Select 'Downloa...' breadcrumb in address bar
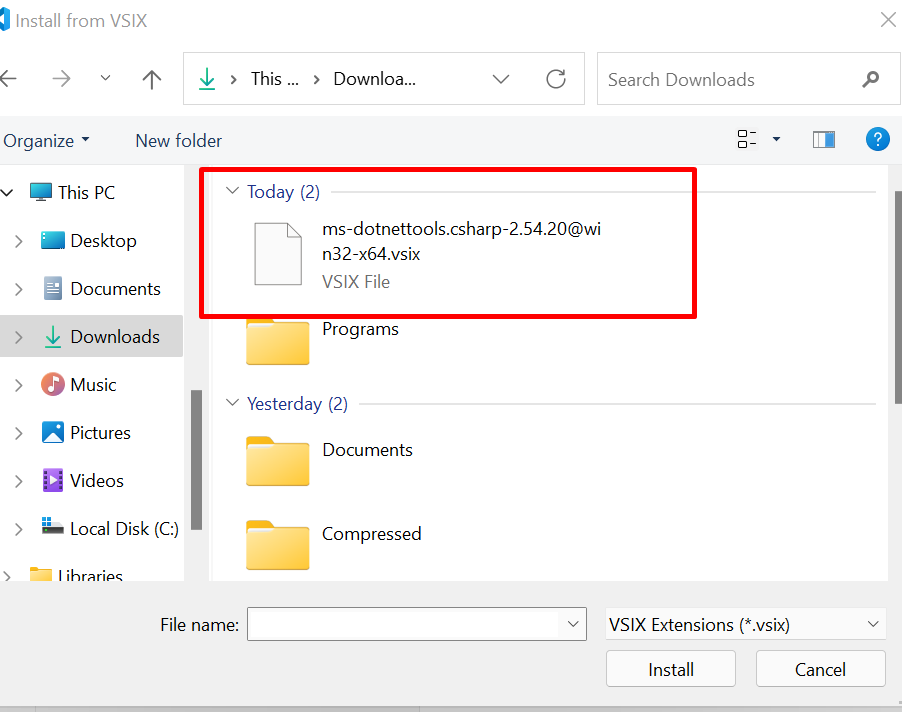Image resolution: width=902 pixels, height=712 pixels. pos(374,79)
